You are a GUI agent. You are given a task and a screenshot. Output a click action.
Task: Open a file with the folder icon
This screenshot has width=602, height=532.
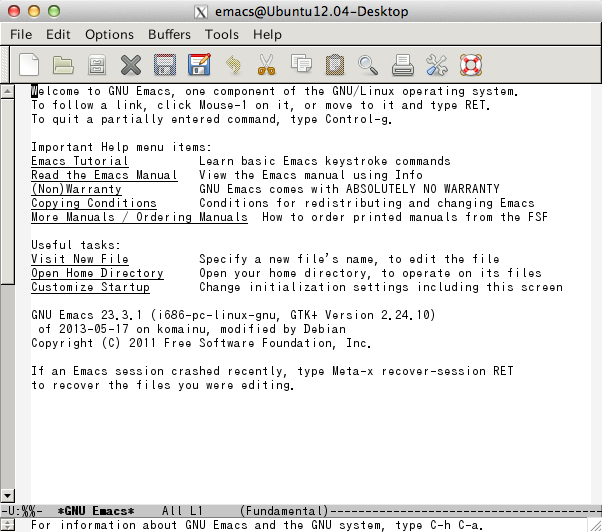point(63,64)
